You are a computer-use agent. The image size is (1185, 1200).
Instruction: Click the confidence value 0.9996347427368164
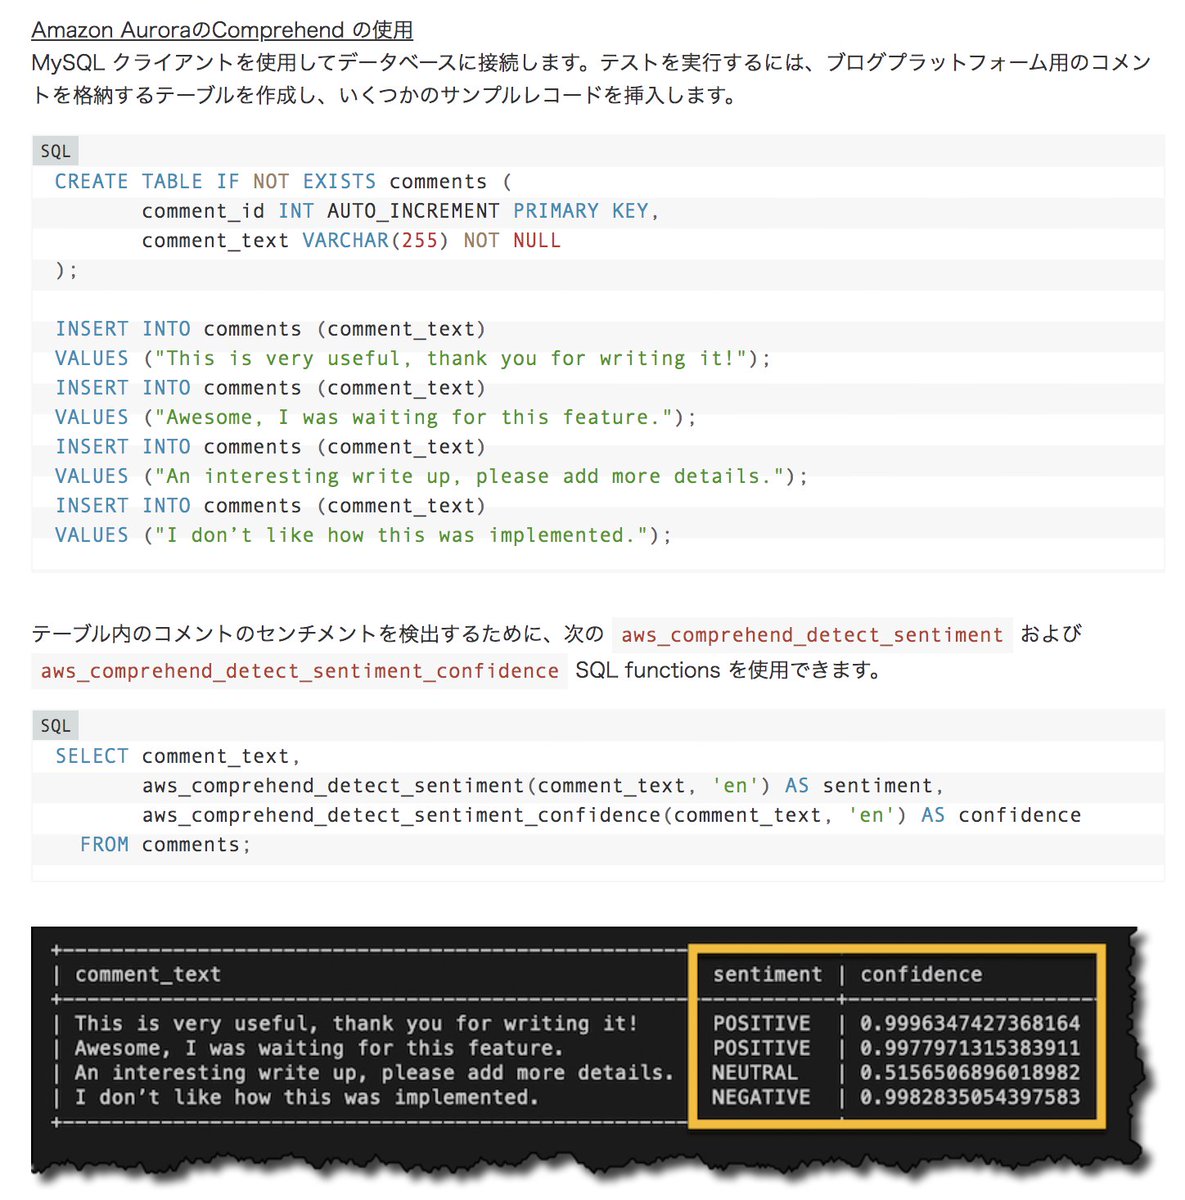[970, 1024]
